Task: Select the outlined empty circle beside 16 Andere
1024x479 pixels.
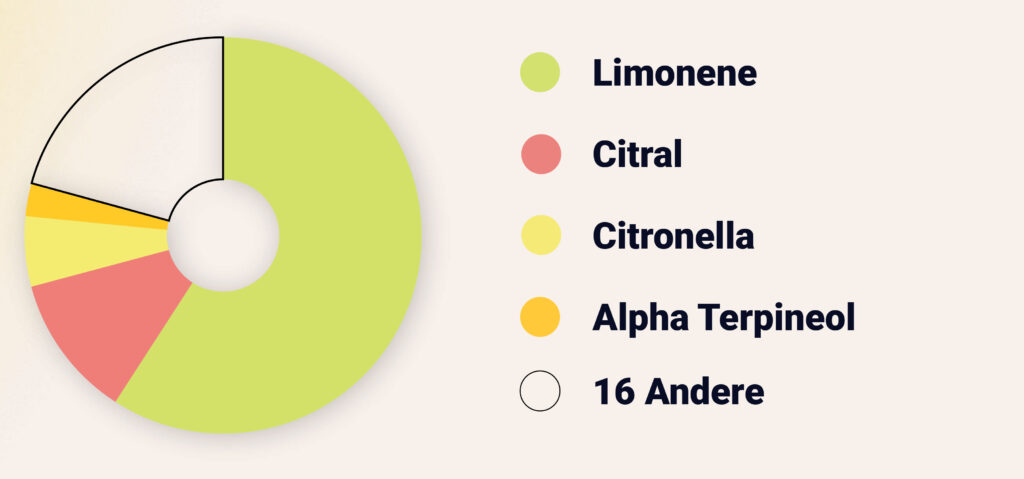Action: pos(540,391)
